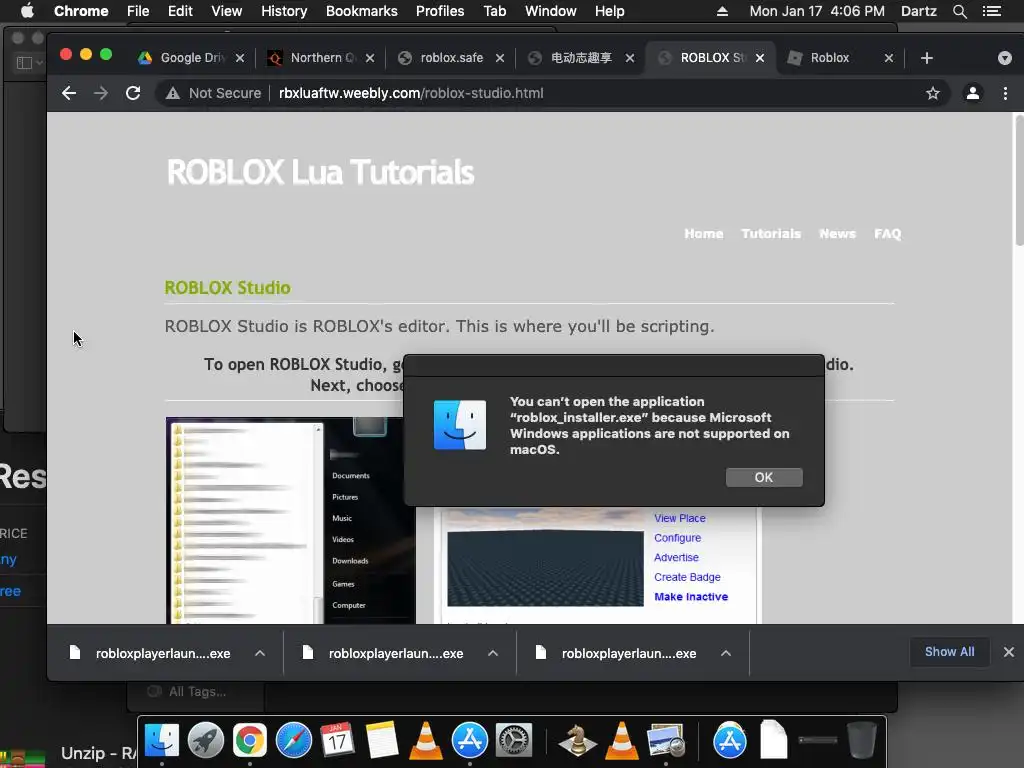Open Chess from the Dock
Viewport: 1024px width, 768px height.
tap(577, 741)
